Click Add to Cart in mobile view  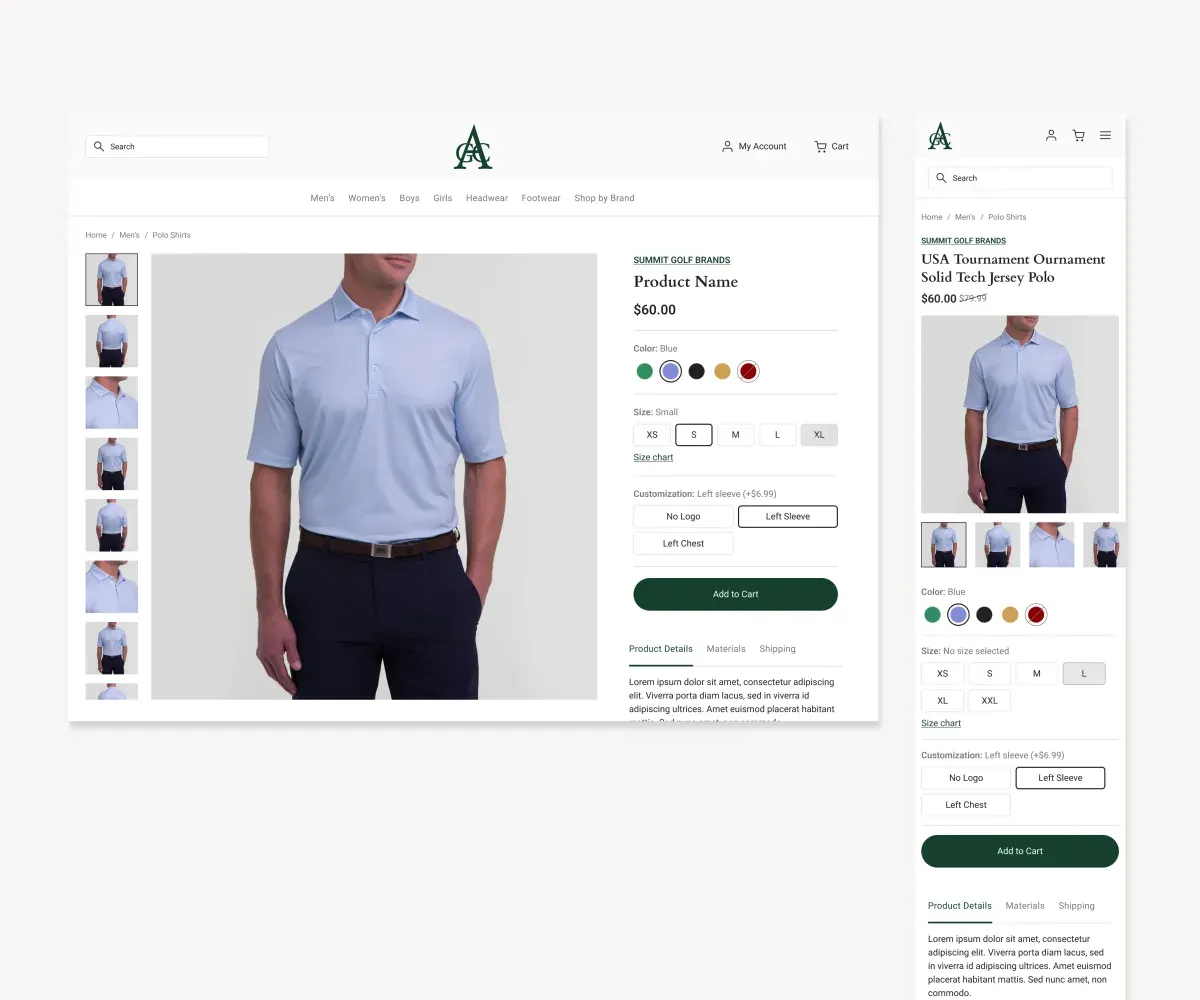click(1020, 851)
